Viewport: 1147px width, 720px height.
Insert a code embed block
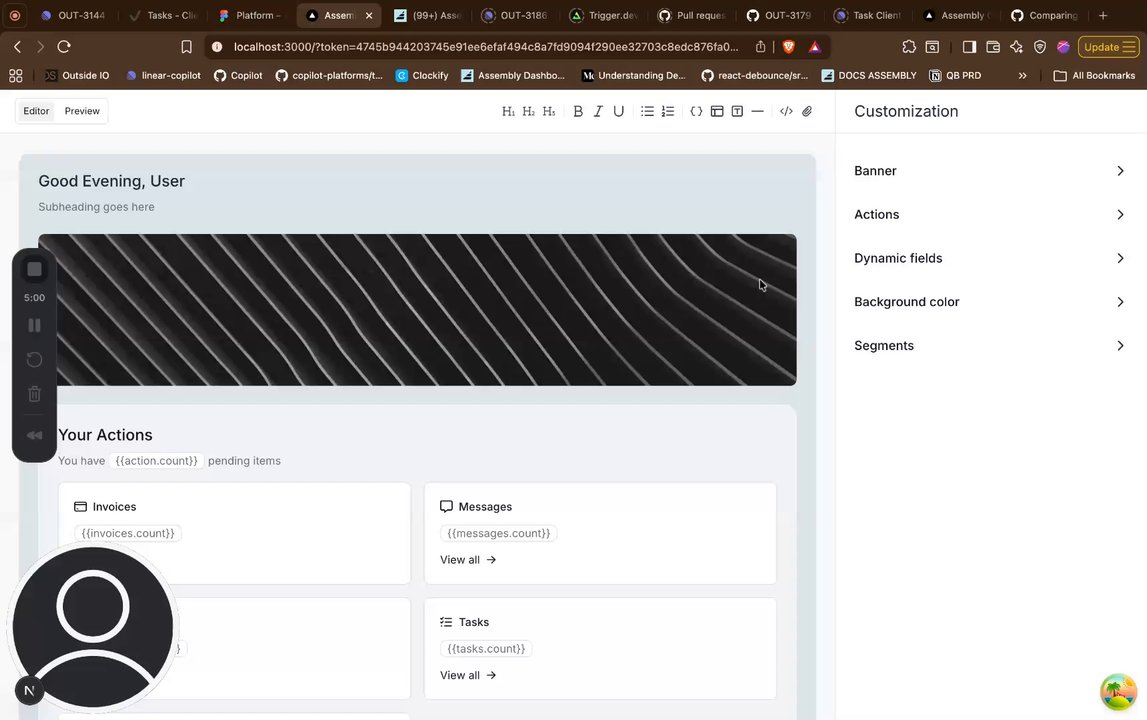[786, 111]
